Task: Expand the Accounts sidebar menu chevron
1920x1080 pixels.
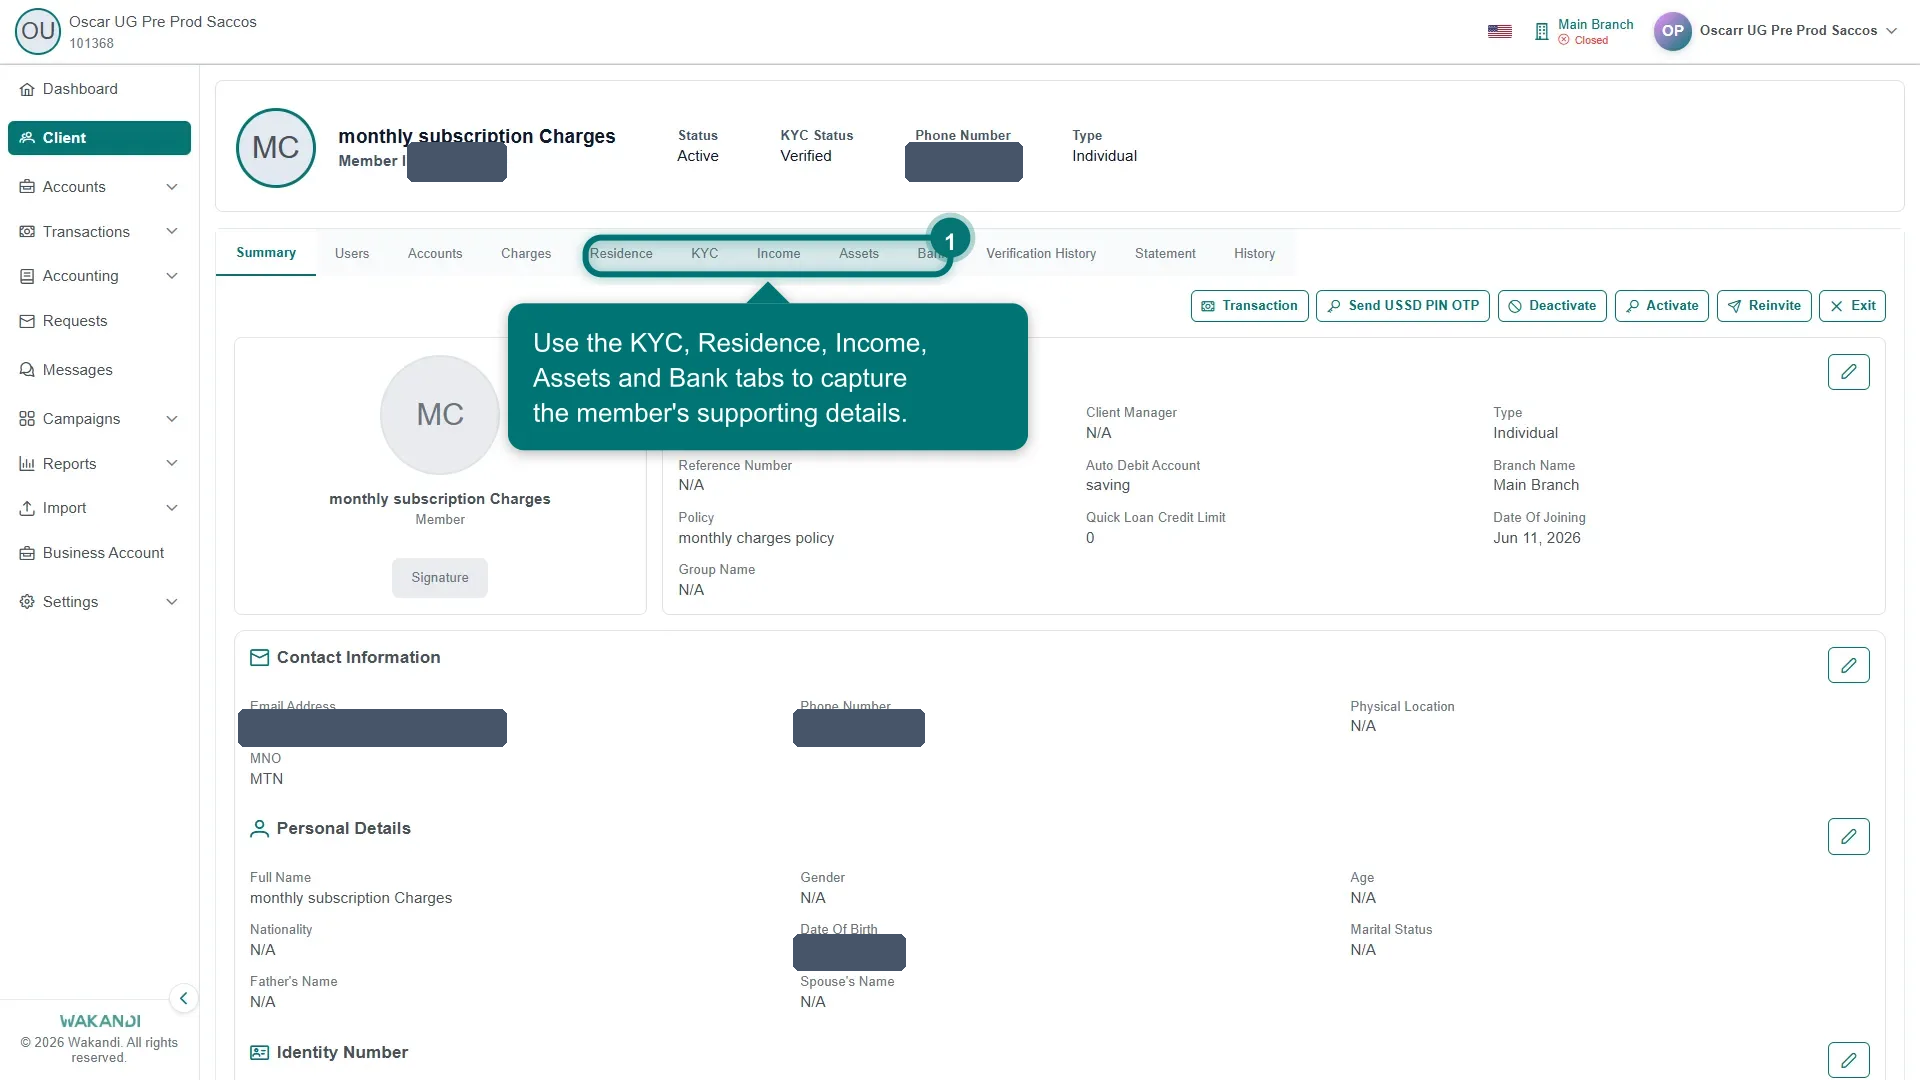Action: [172, 187]
